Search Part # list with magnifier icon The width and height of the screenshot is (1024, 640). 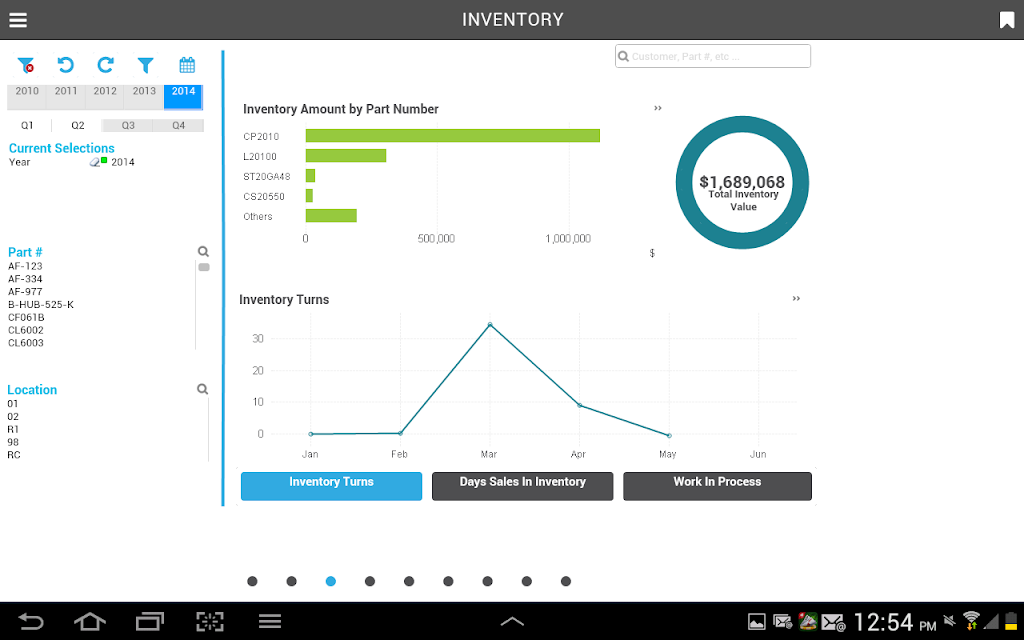(203, 251)
